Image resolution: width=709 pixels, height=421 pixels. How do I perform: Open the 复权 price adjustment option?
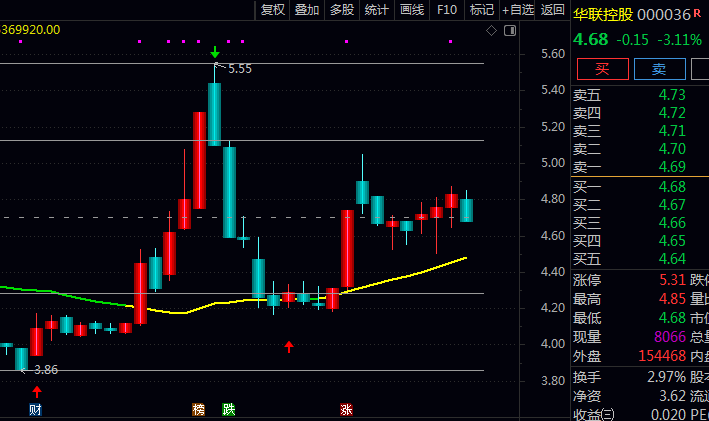(x=273, y=9)
